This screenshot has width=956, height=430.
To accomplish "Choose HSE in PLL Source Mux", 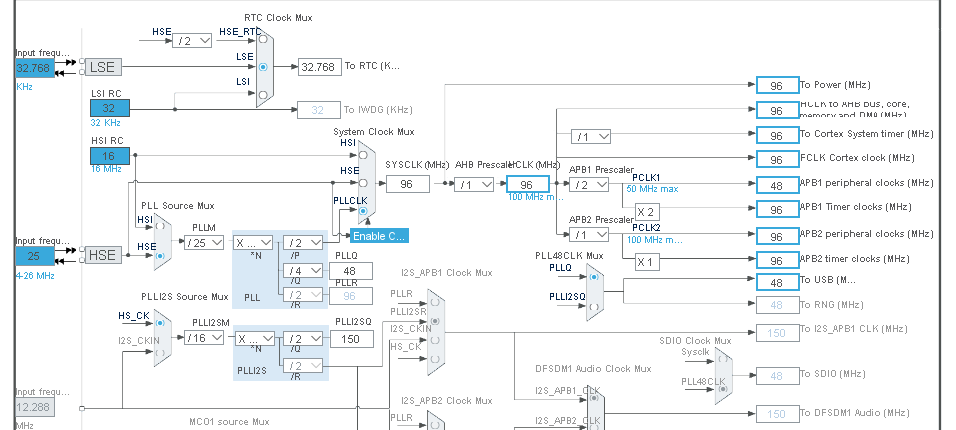I will tap(157, 255).
